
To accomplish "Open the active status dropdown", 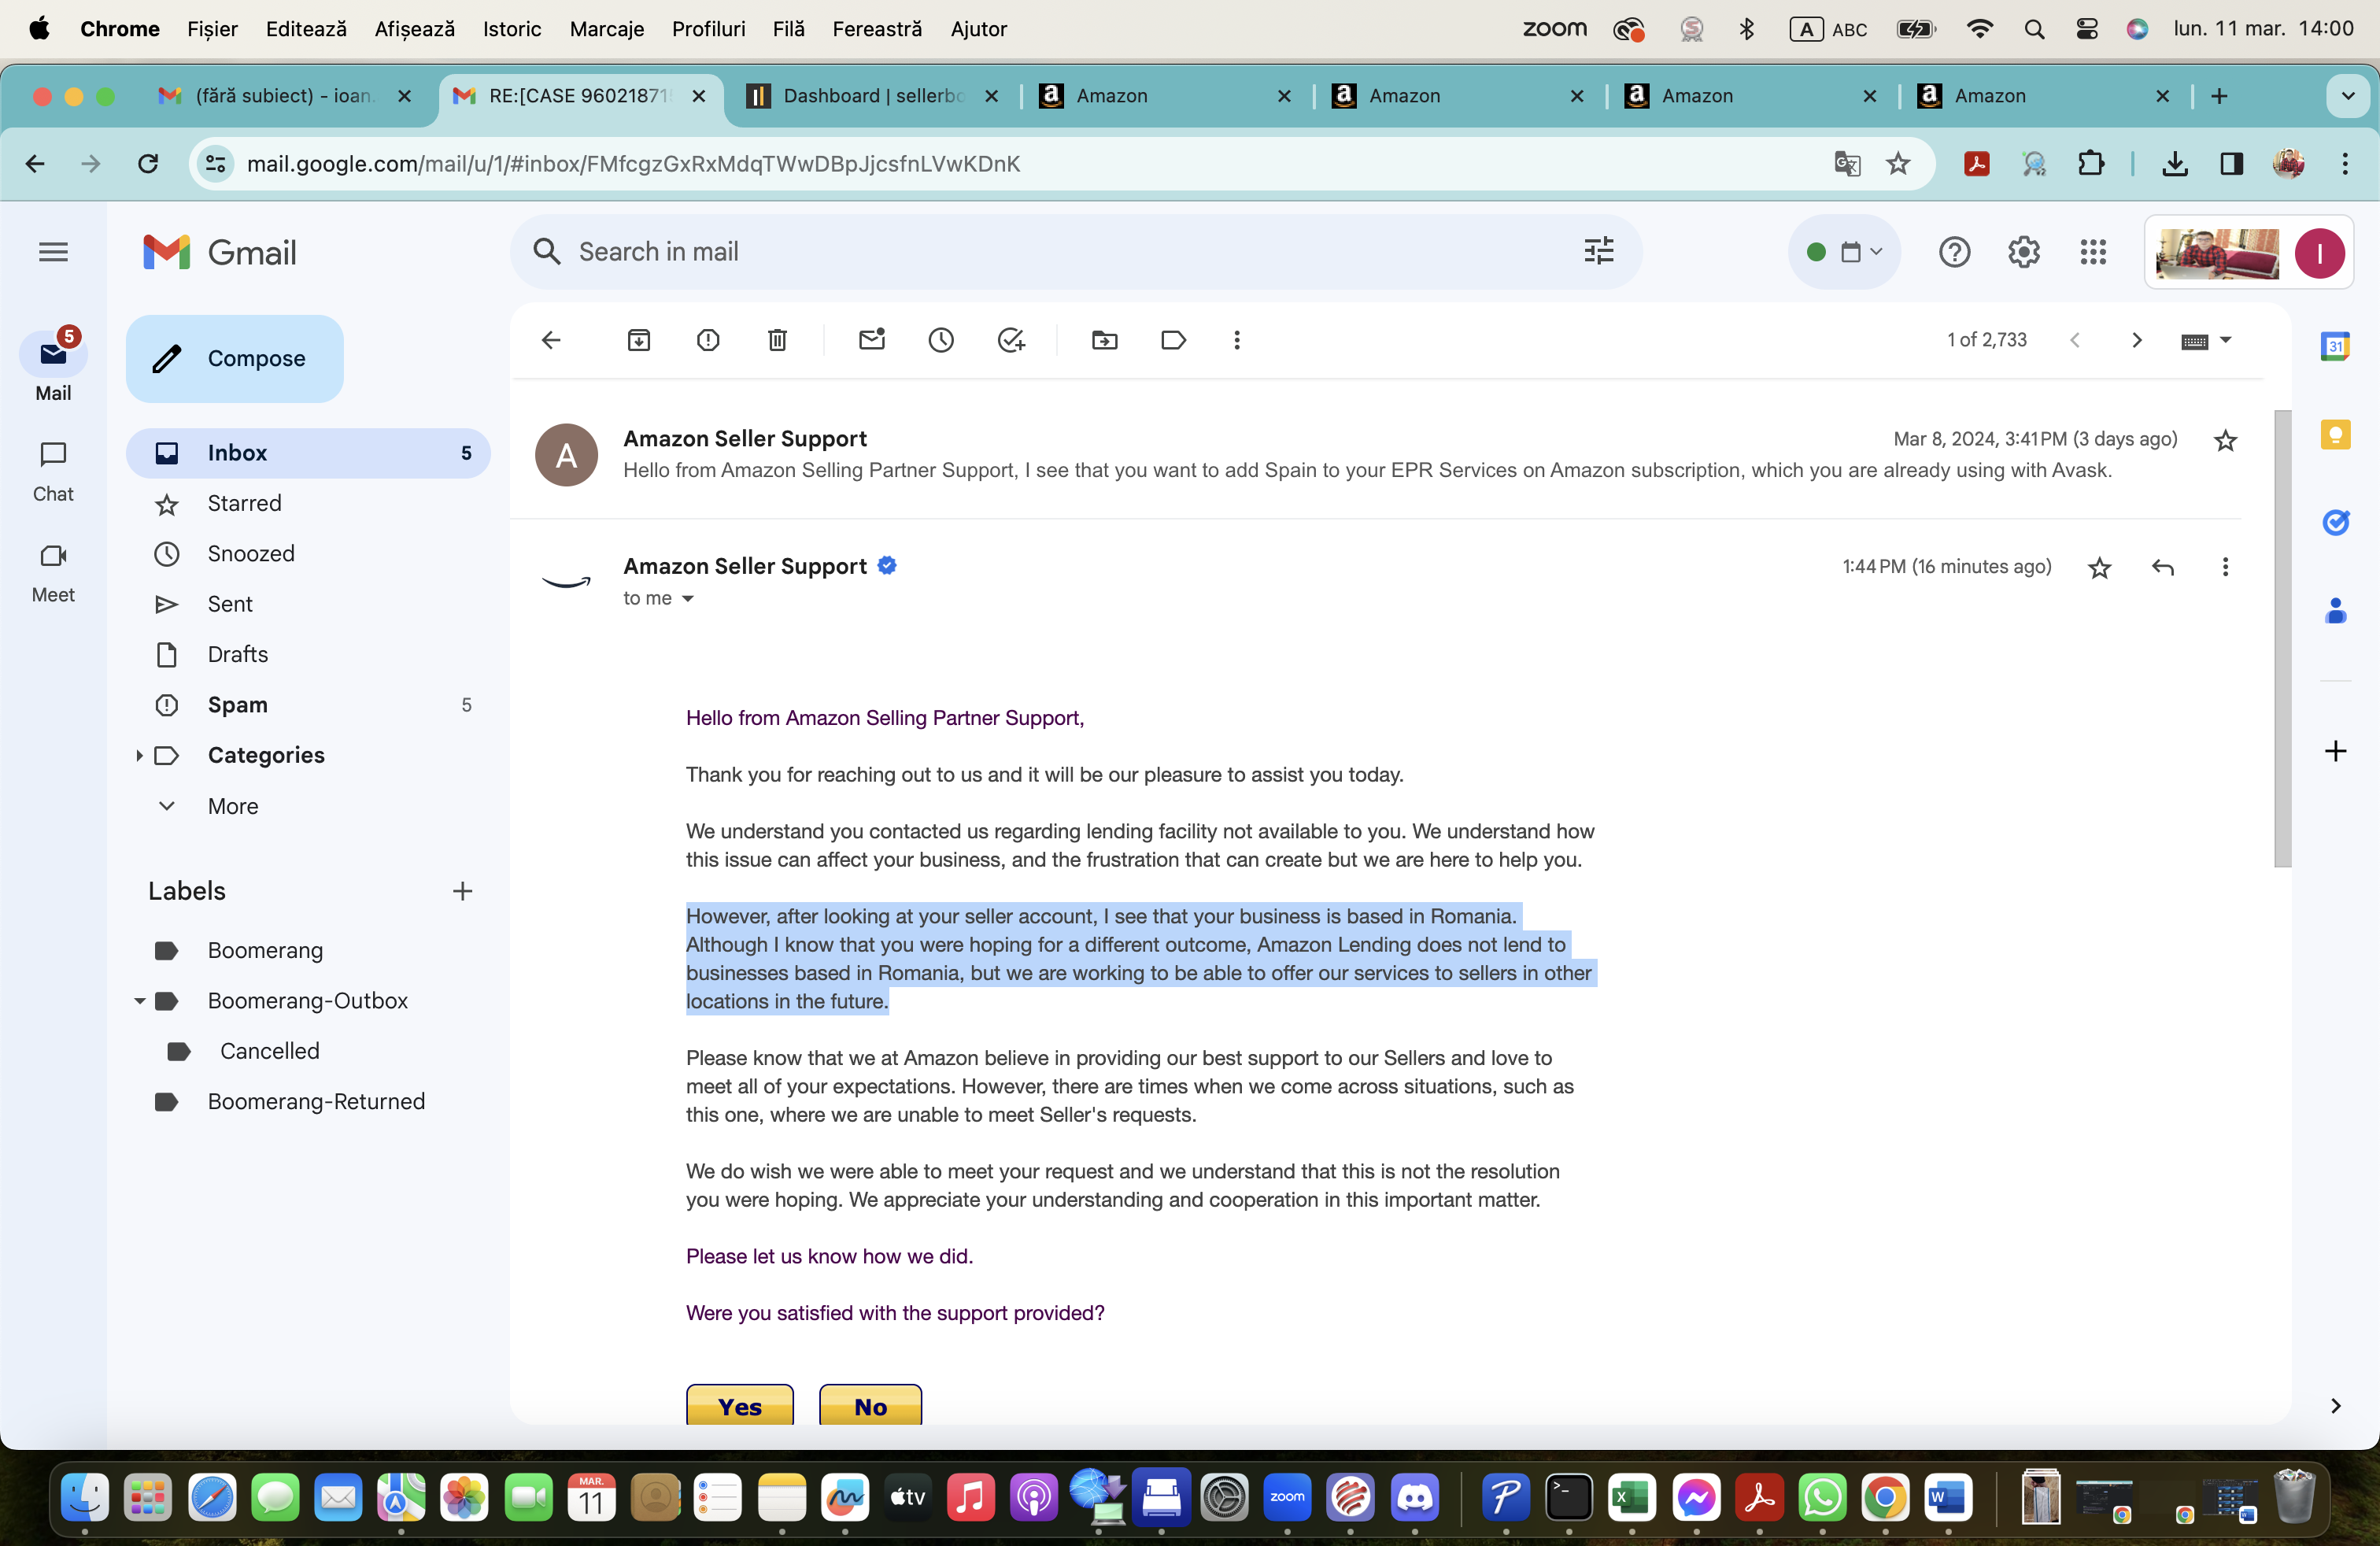I will pos(1844,252).
